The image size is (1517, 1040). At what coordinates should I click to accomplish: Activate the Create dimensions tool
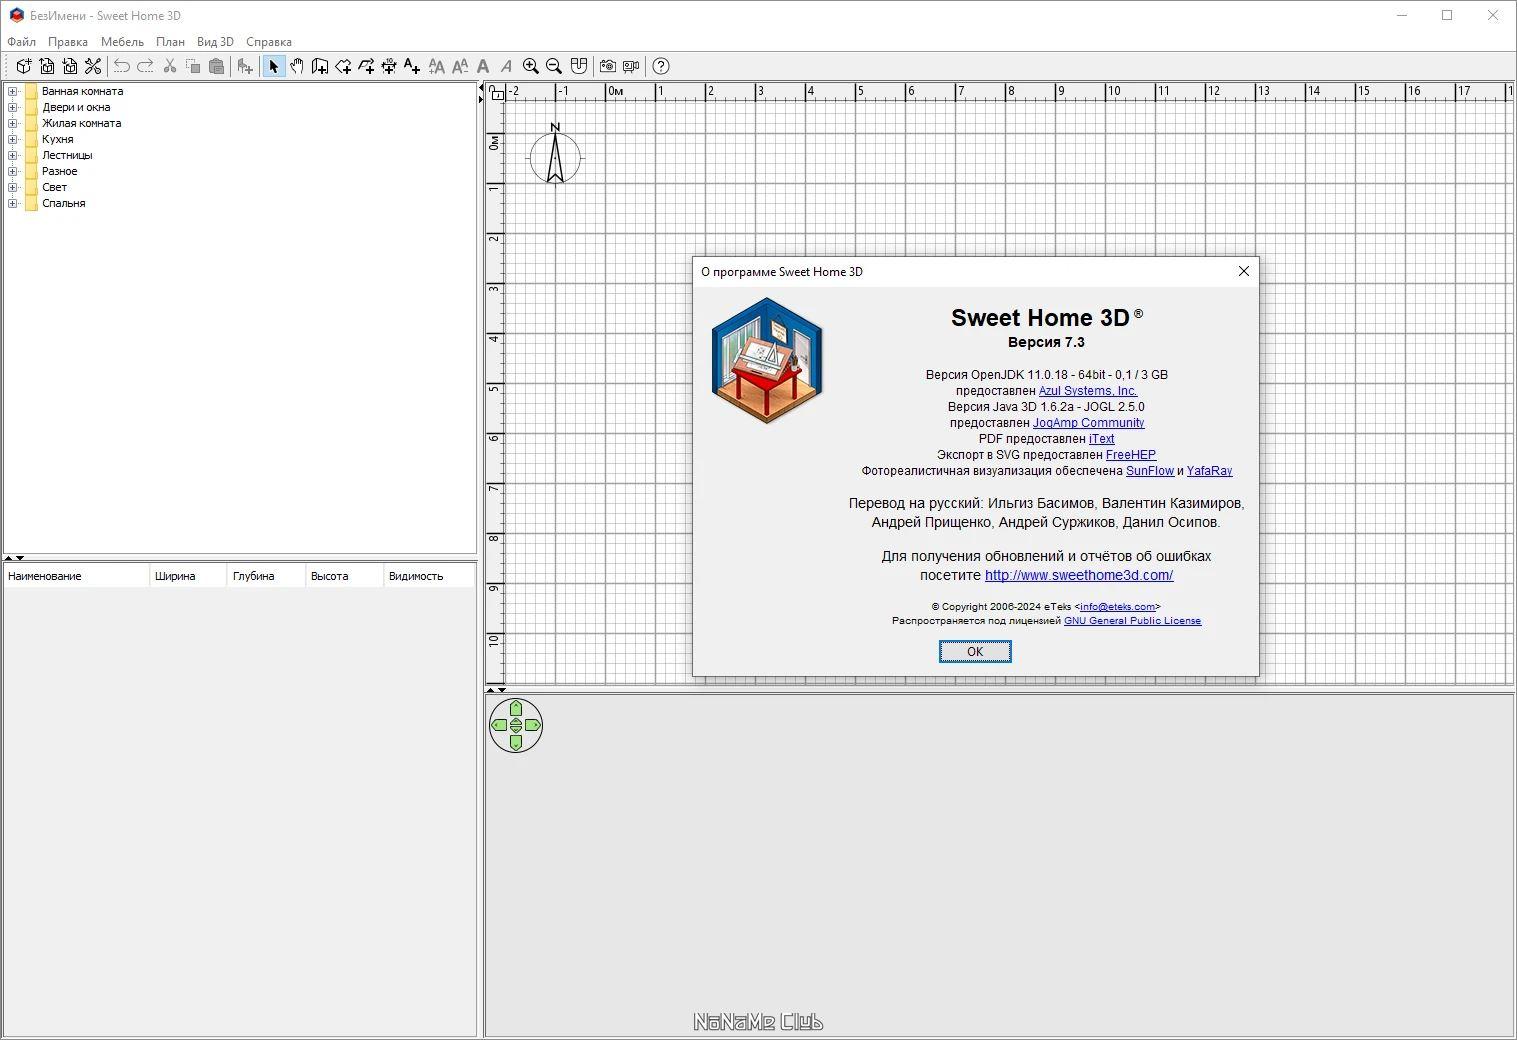point(389,66)
